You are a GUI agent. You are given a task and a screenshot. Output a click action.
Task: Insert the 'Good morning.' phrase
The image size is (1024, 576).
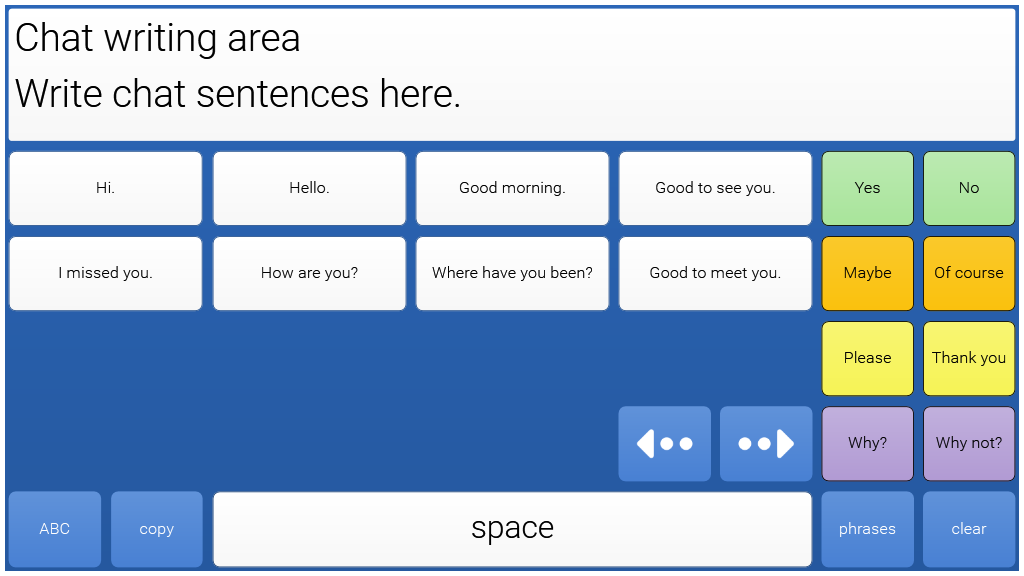512,188
